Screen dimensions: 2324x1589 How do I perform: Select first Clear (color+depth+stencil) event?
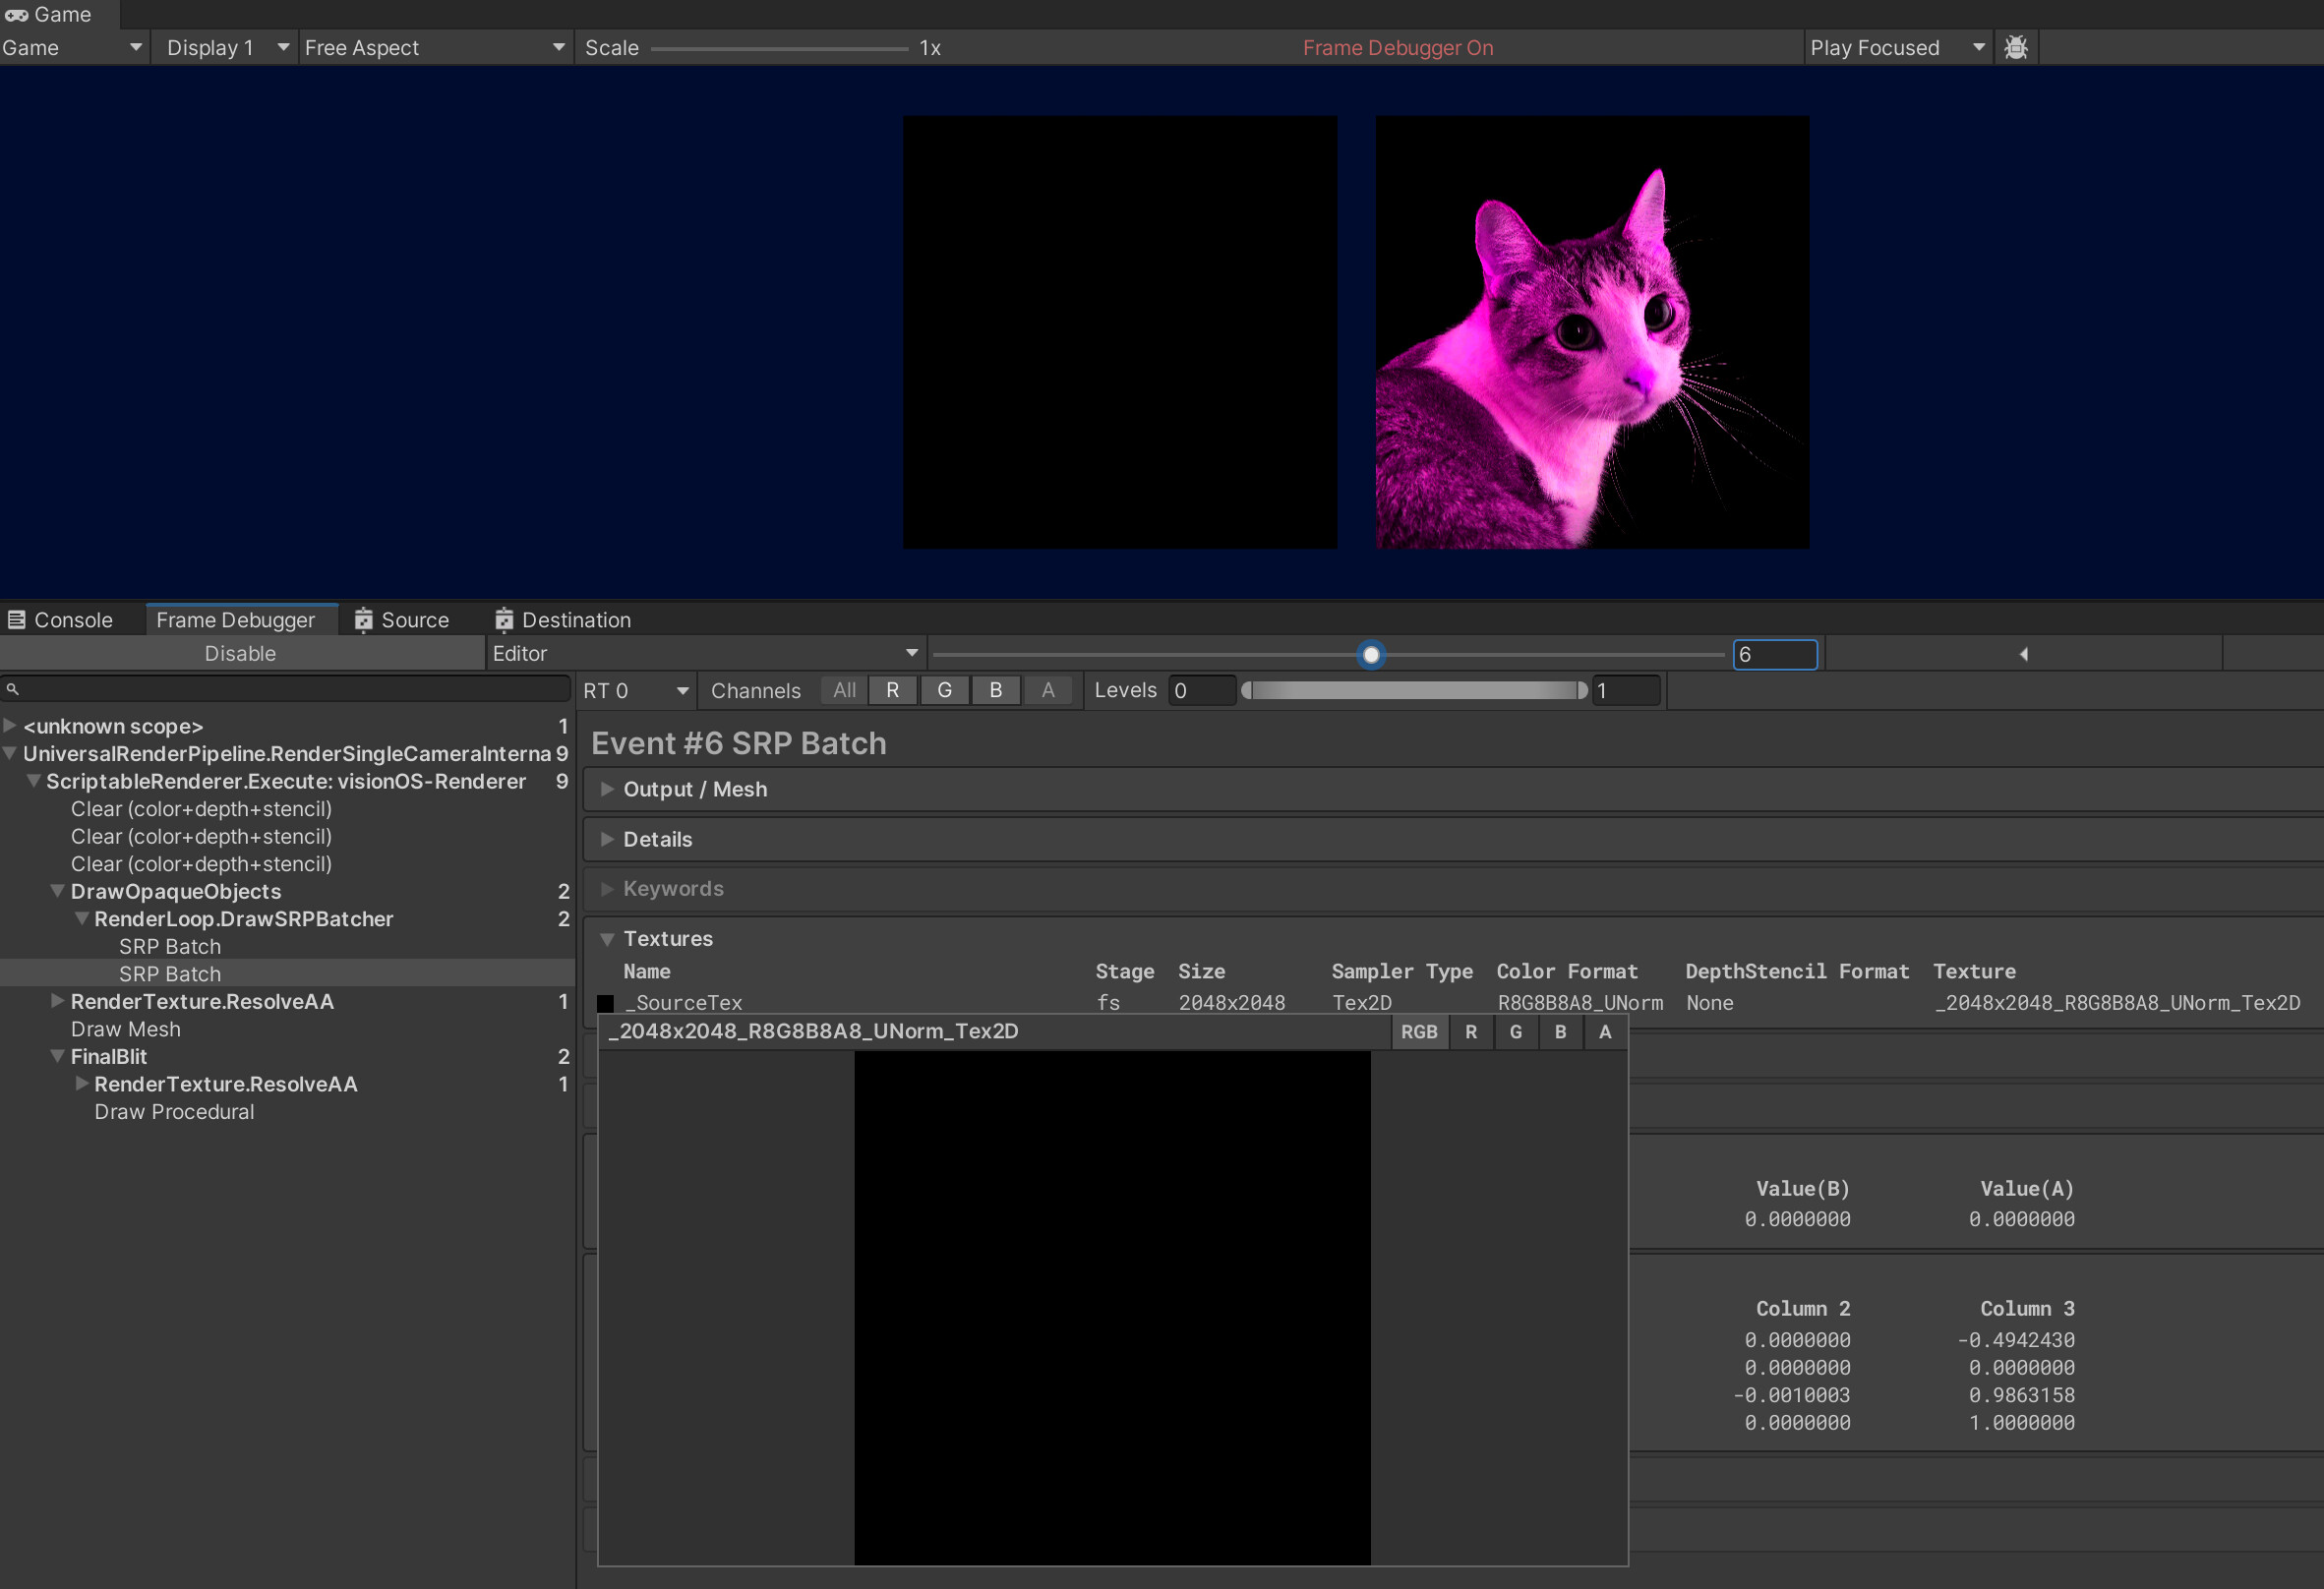coord(201,809)
